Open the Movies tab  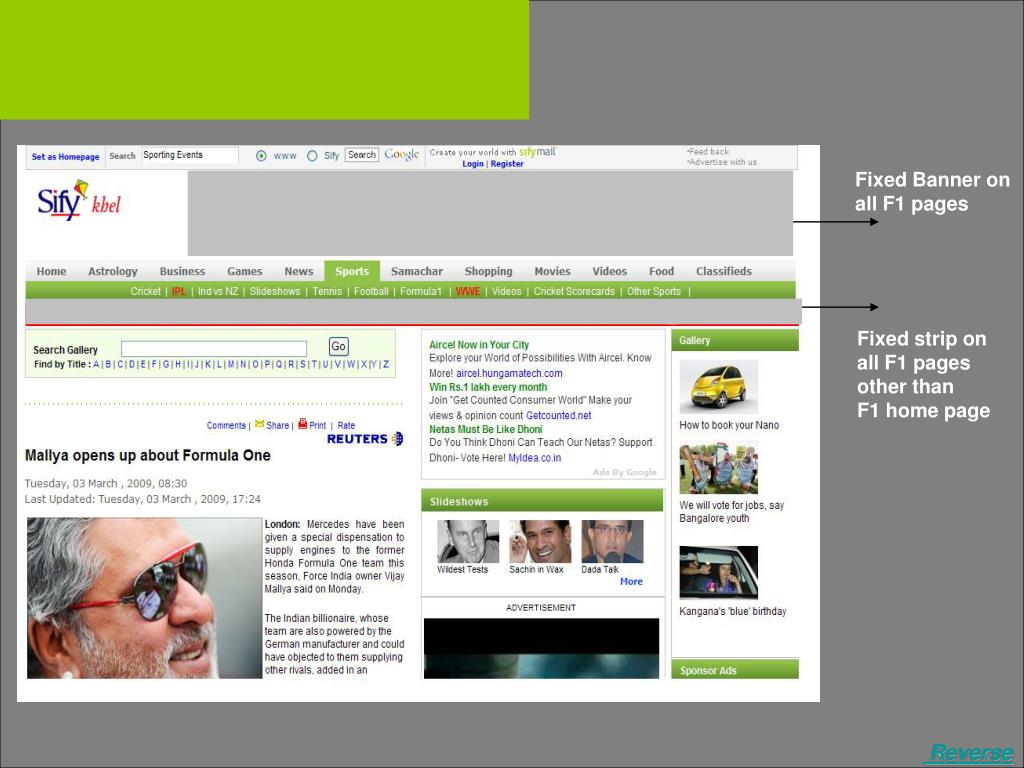[552, 271]
